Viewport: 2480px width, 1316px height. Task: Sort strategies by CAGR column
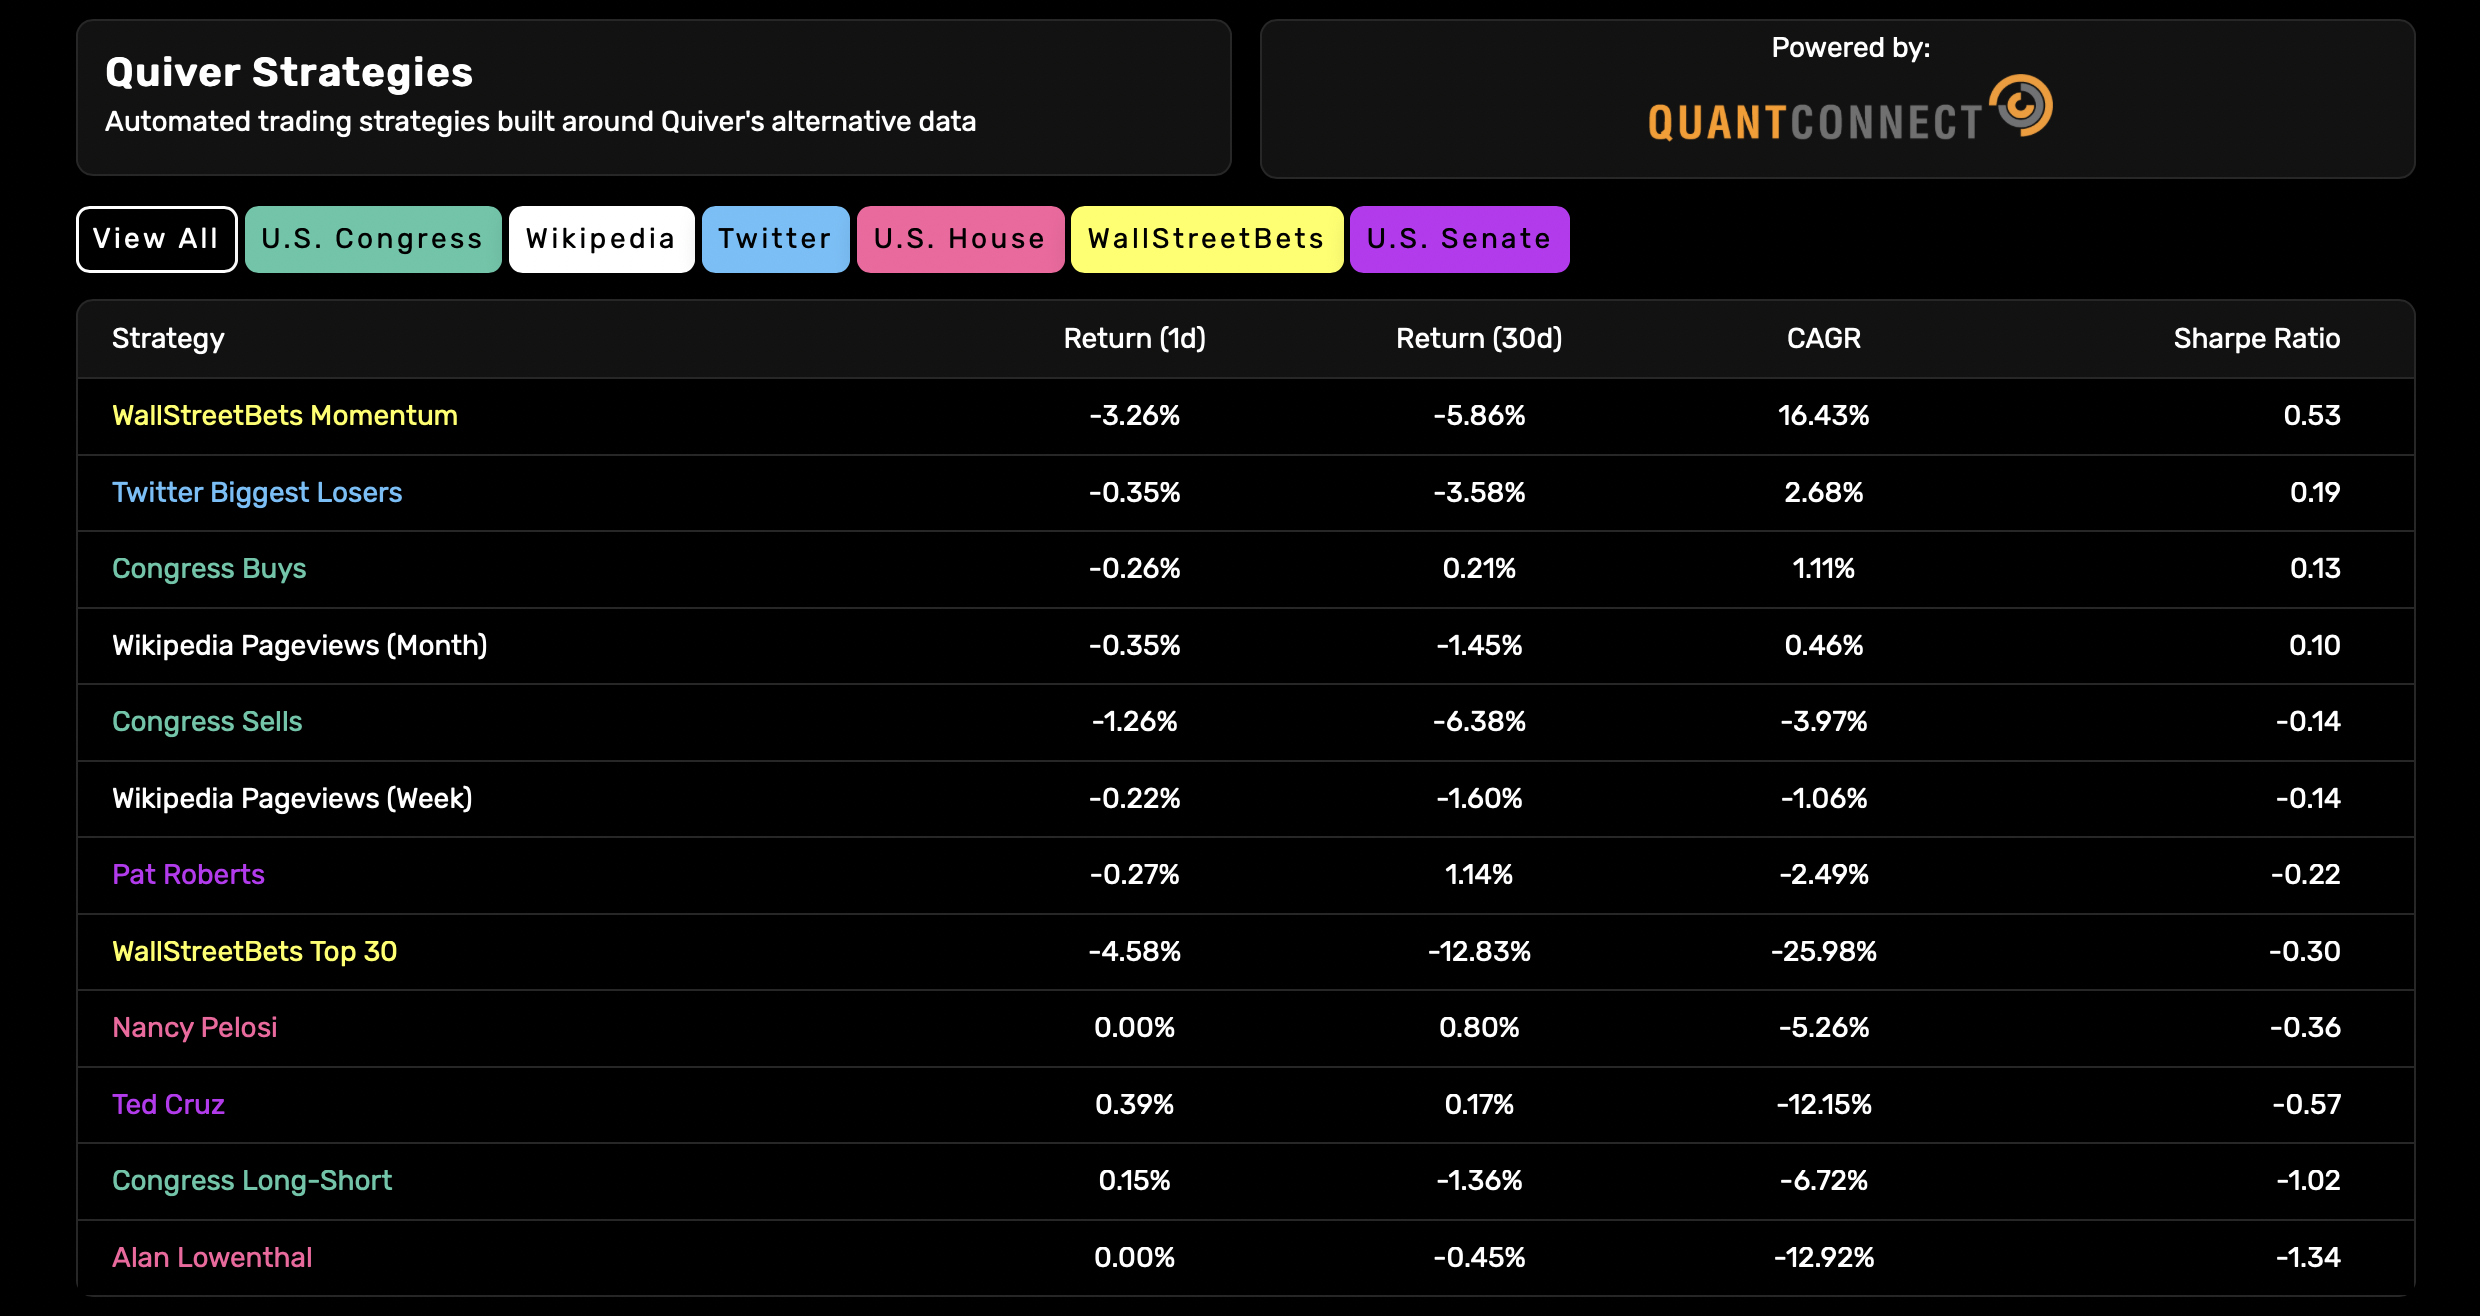point(1823,339)
